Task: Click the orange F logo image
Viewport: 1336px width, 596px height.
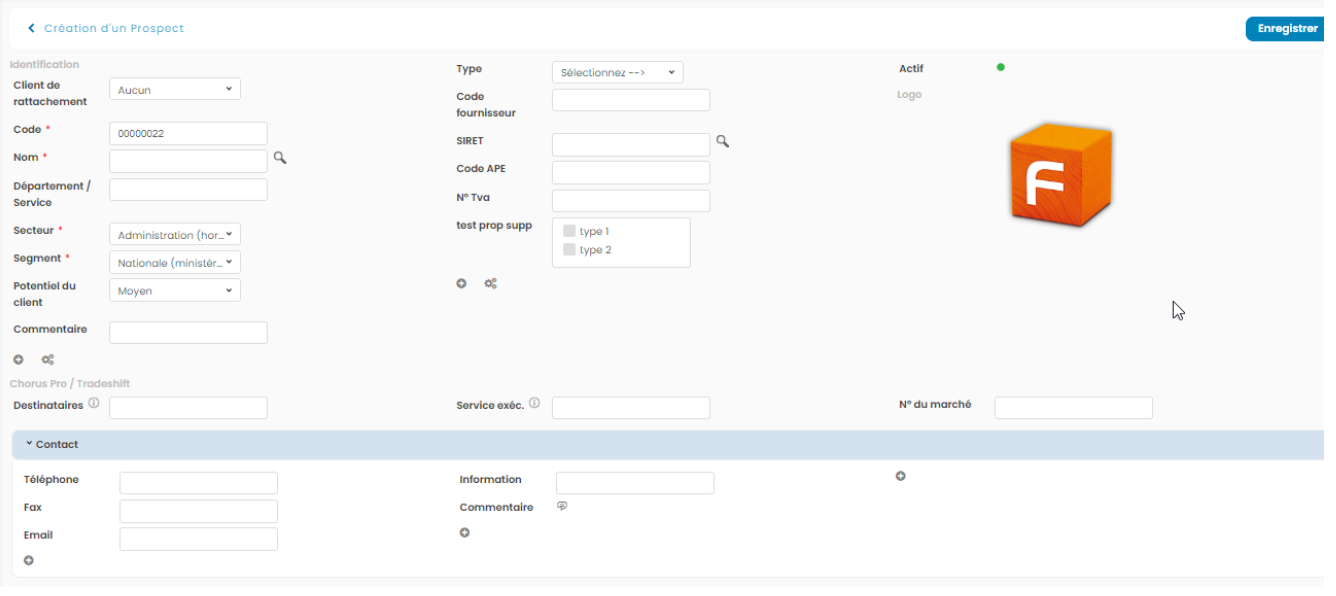Action: tap(1060, 176)
